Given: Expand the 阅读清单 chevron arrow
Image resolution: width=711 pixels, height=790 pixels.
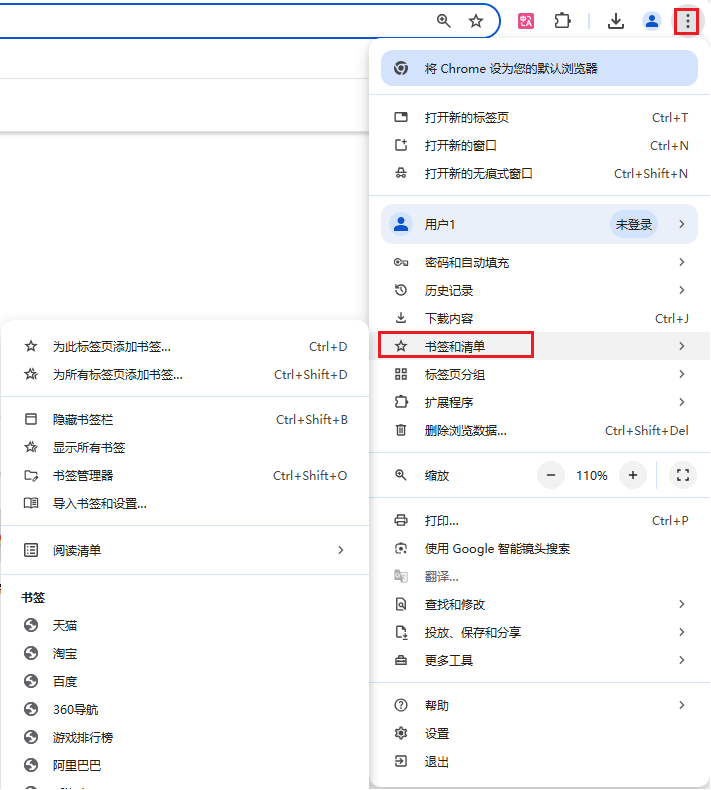Looking at the screenshot, I should point(341,550).
